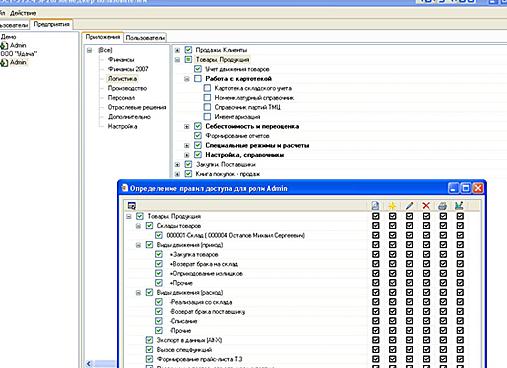Screen dimensions: 507x368
Task: Click the left arrow of the bottom horizontal scrollbar
Action: point(89,364)
